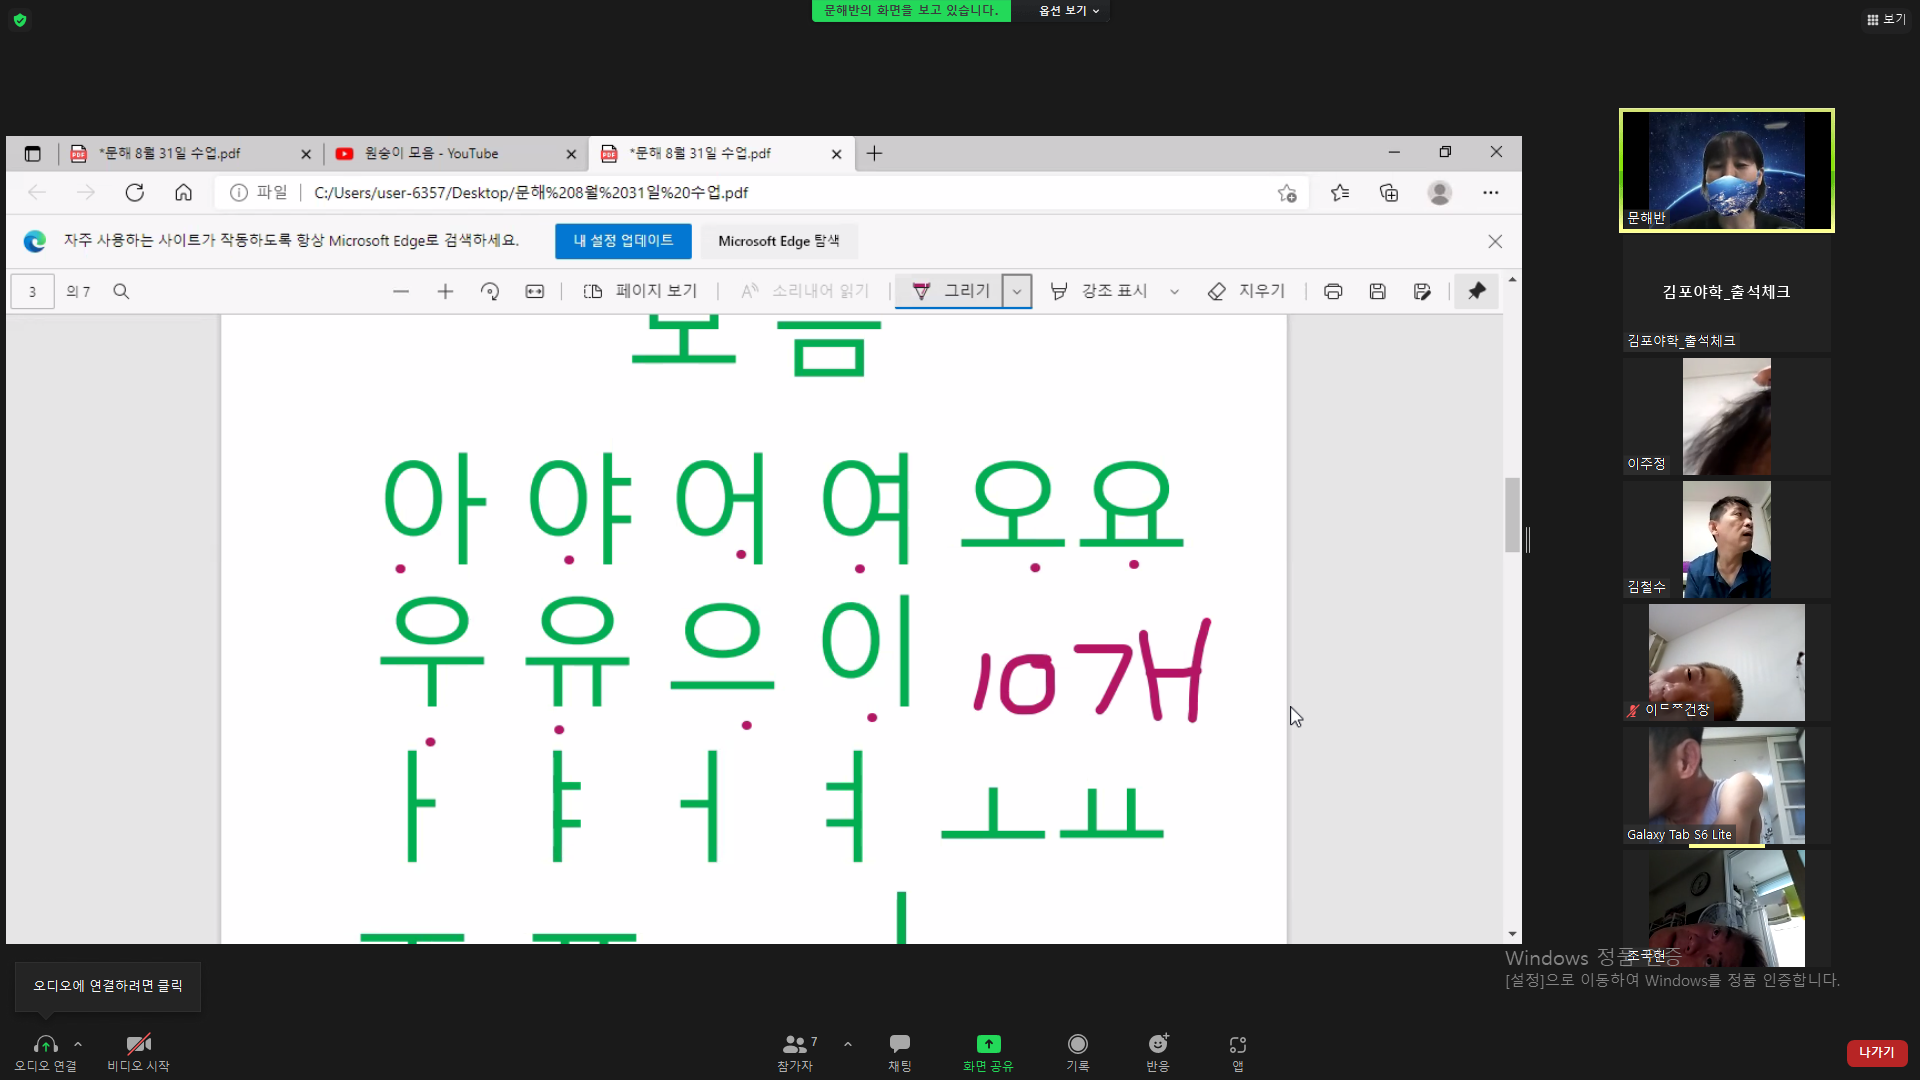1920x1080 pixels.
Task: Open Edge settings and more menu
Action: click(1491, 193)
